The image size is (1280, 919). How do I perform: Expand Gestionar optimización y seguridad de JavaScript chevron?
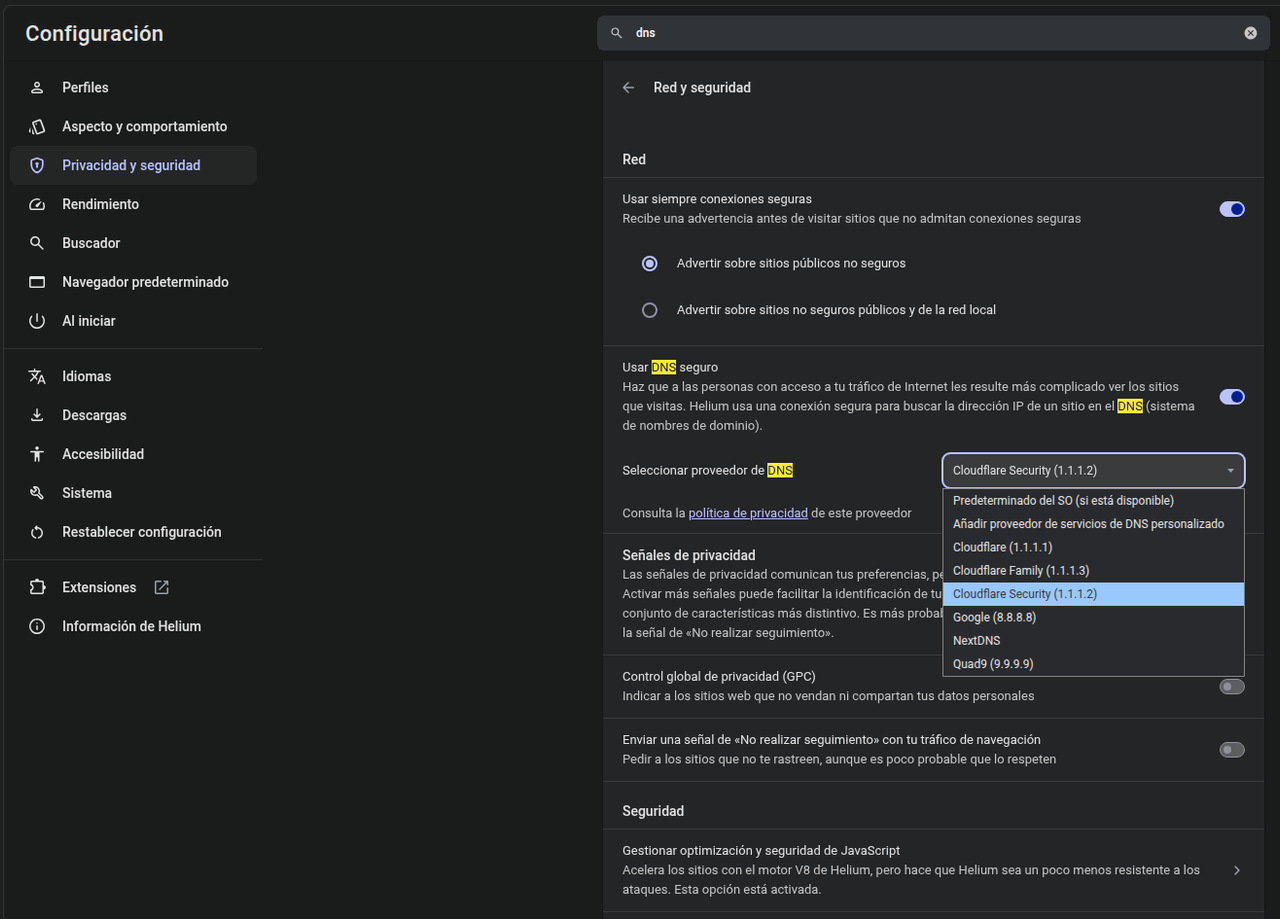[x=1237, y=871]
